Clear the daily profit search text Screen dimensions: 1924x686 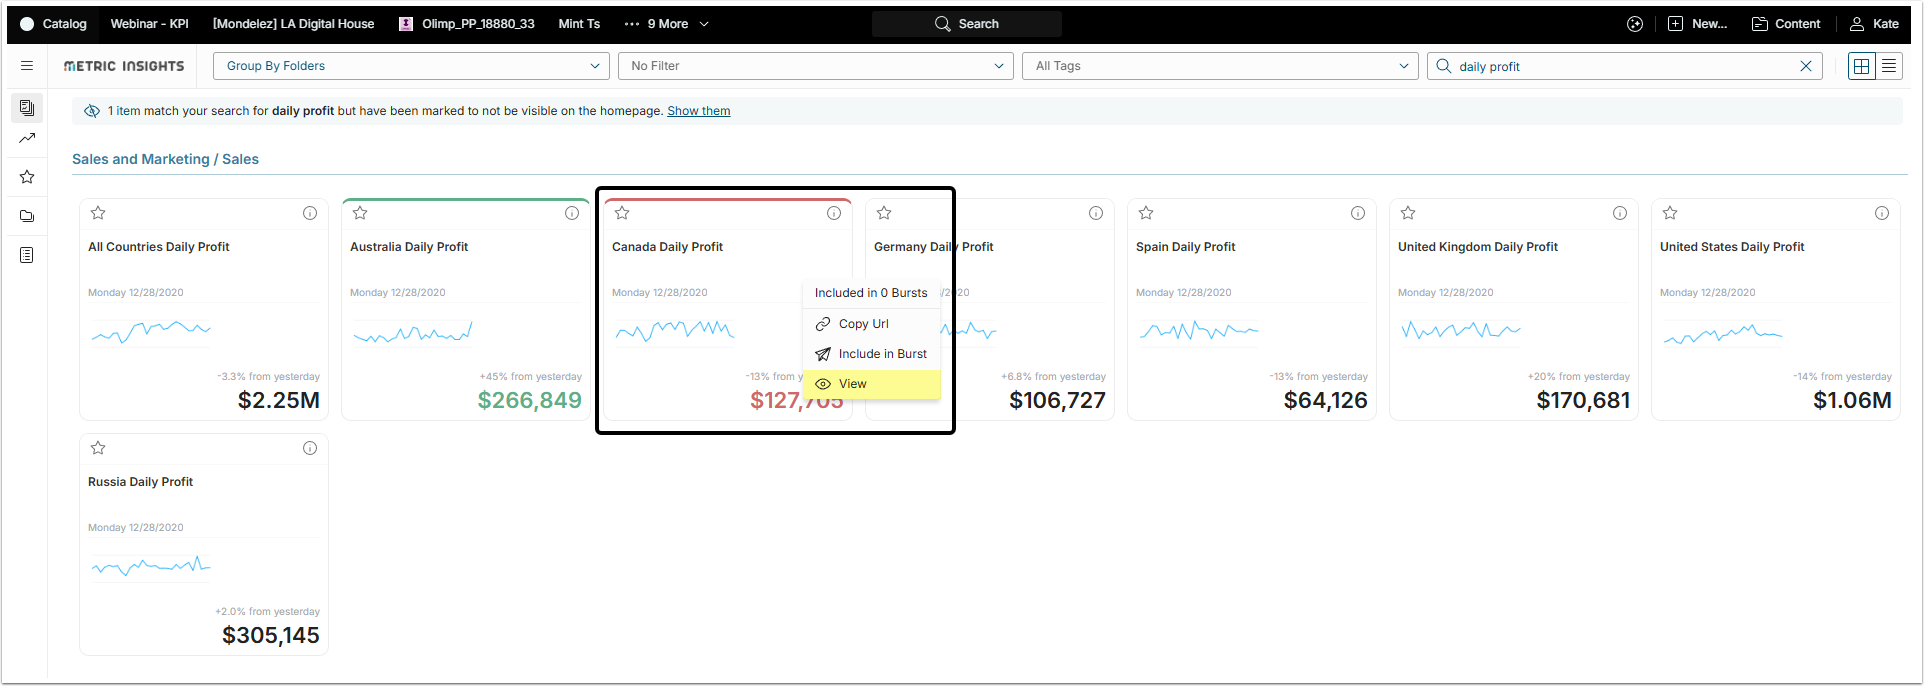click(1805, 66)
